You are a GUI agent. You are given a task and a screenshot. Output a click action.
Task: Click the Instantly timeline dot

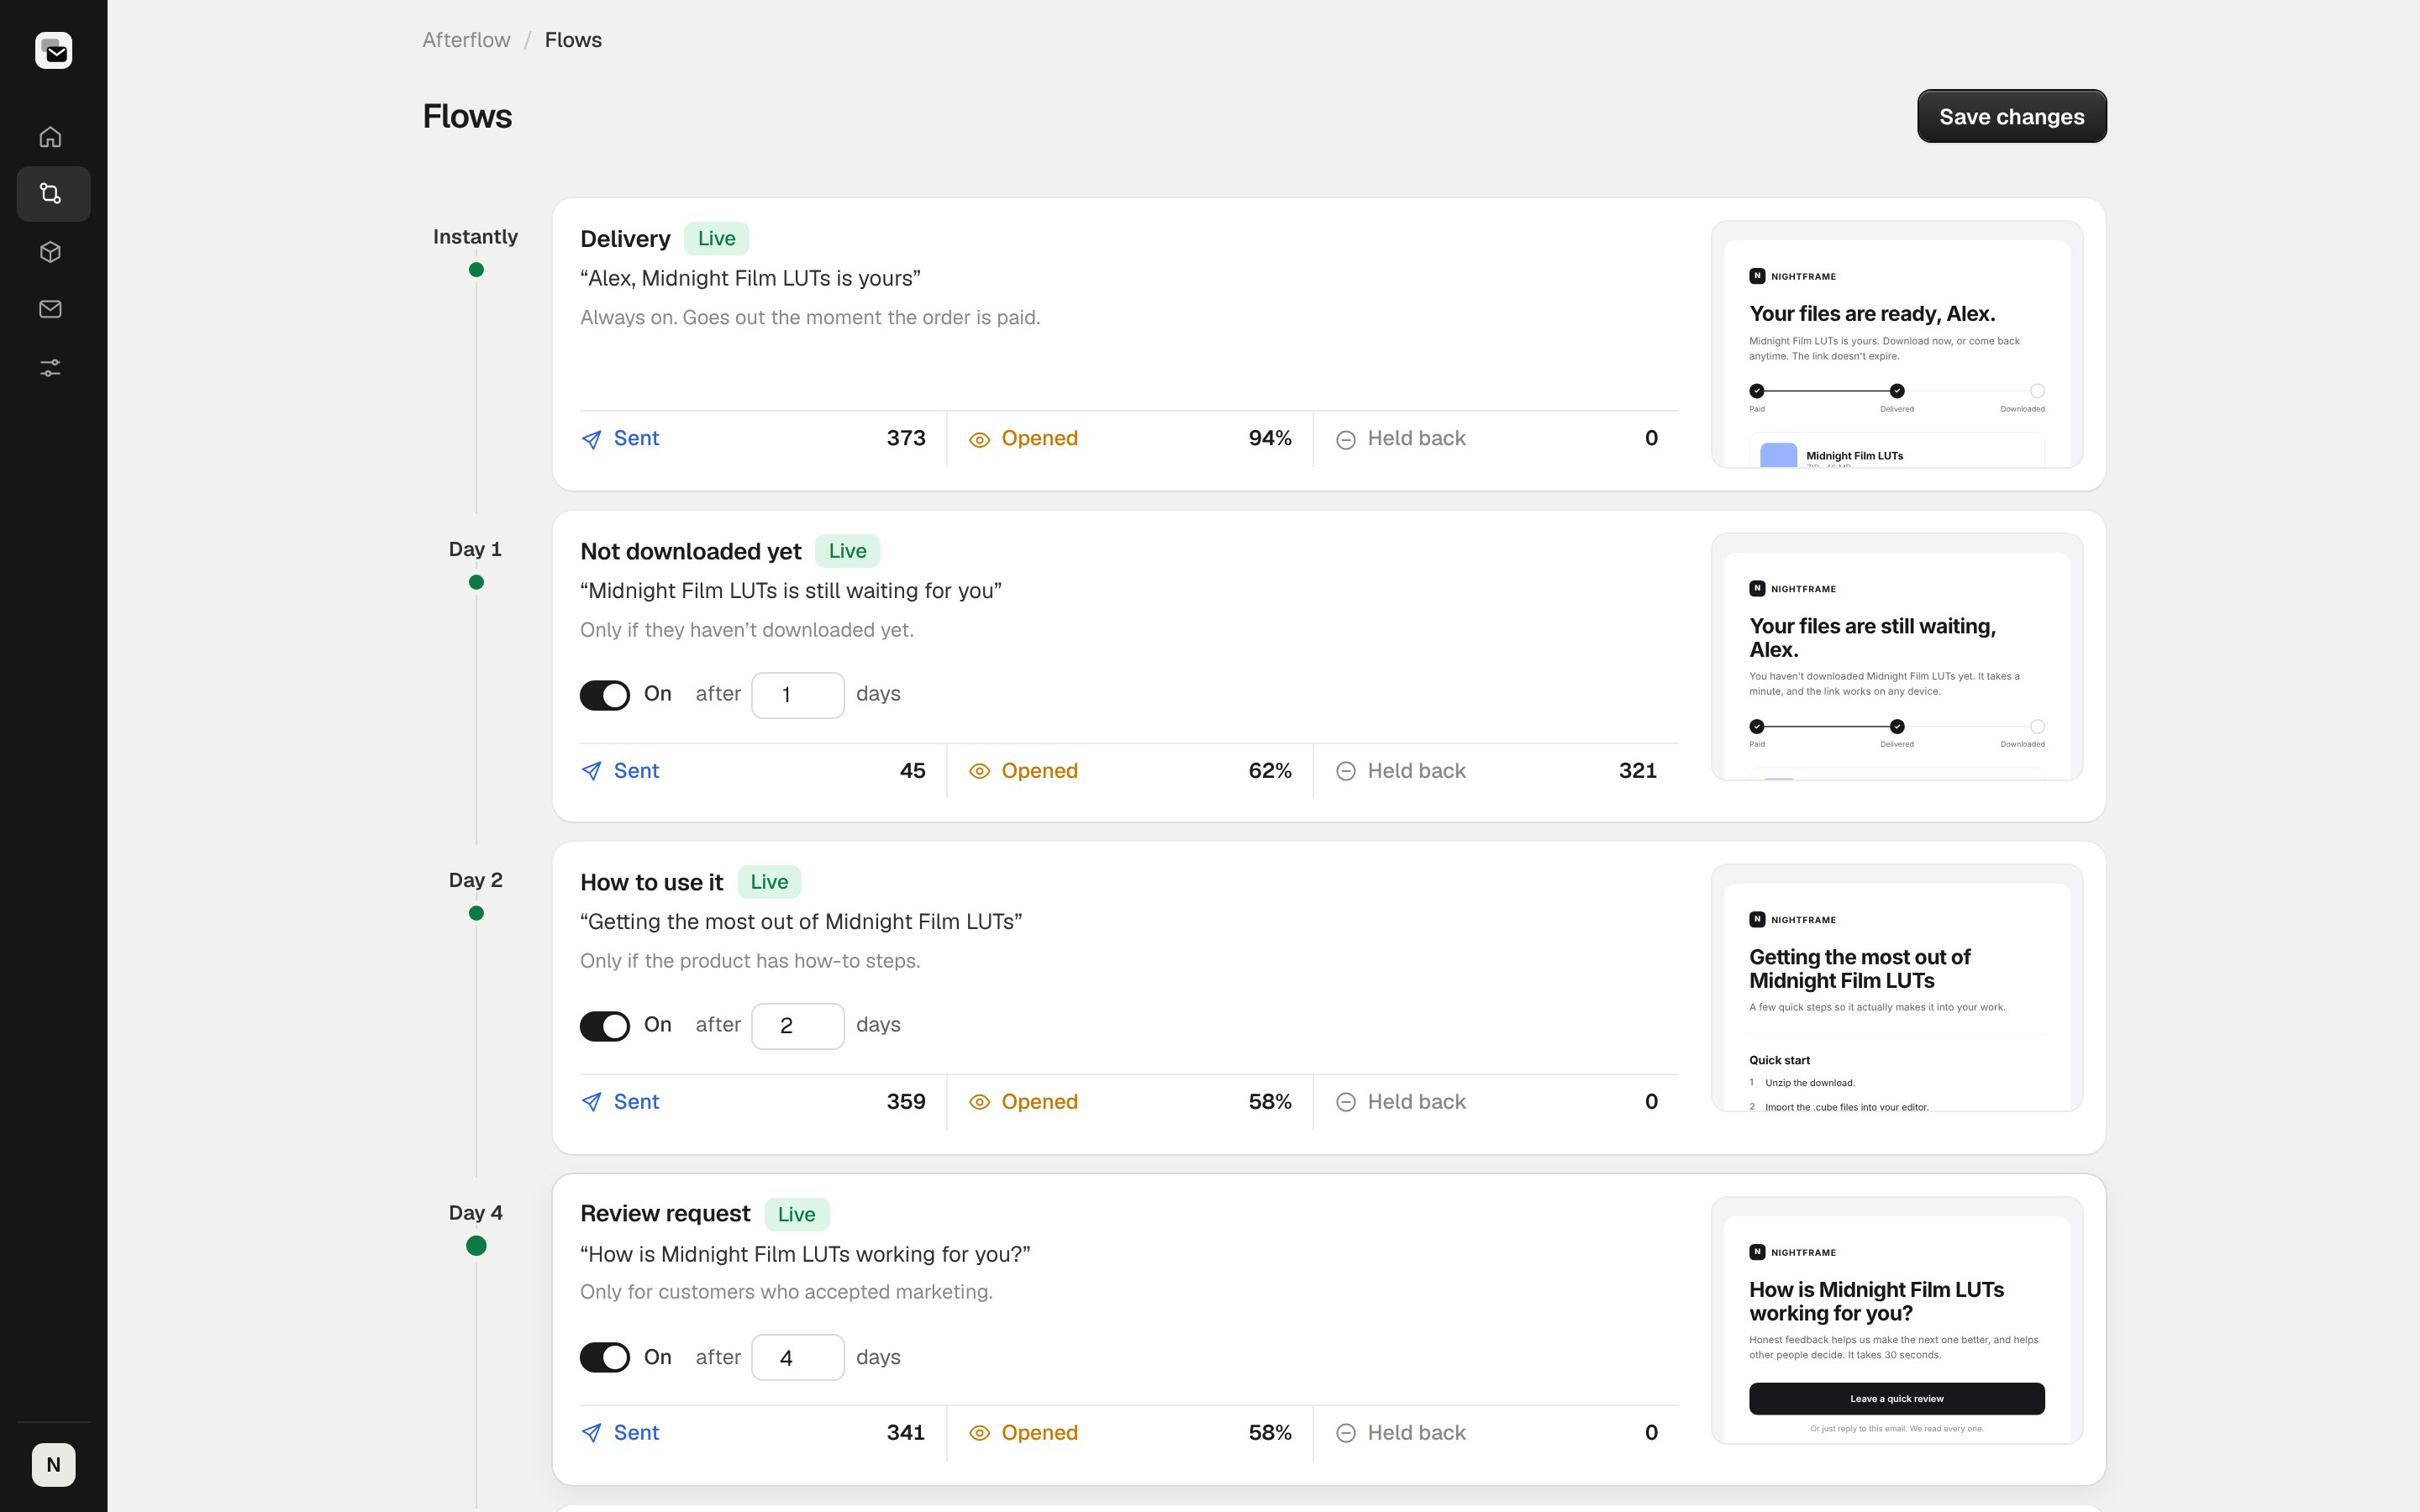[x=476, y=270]
